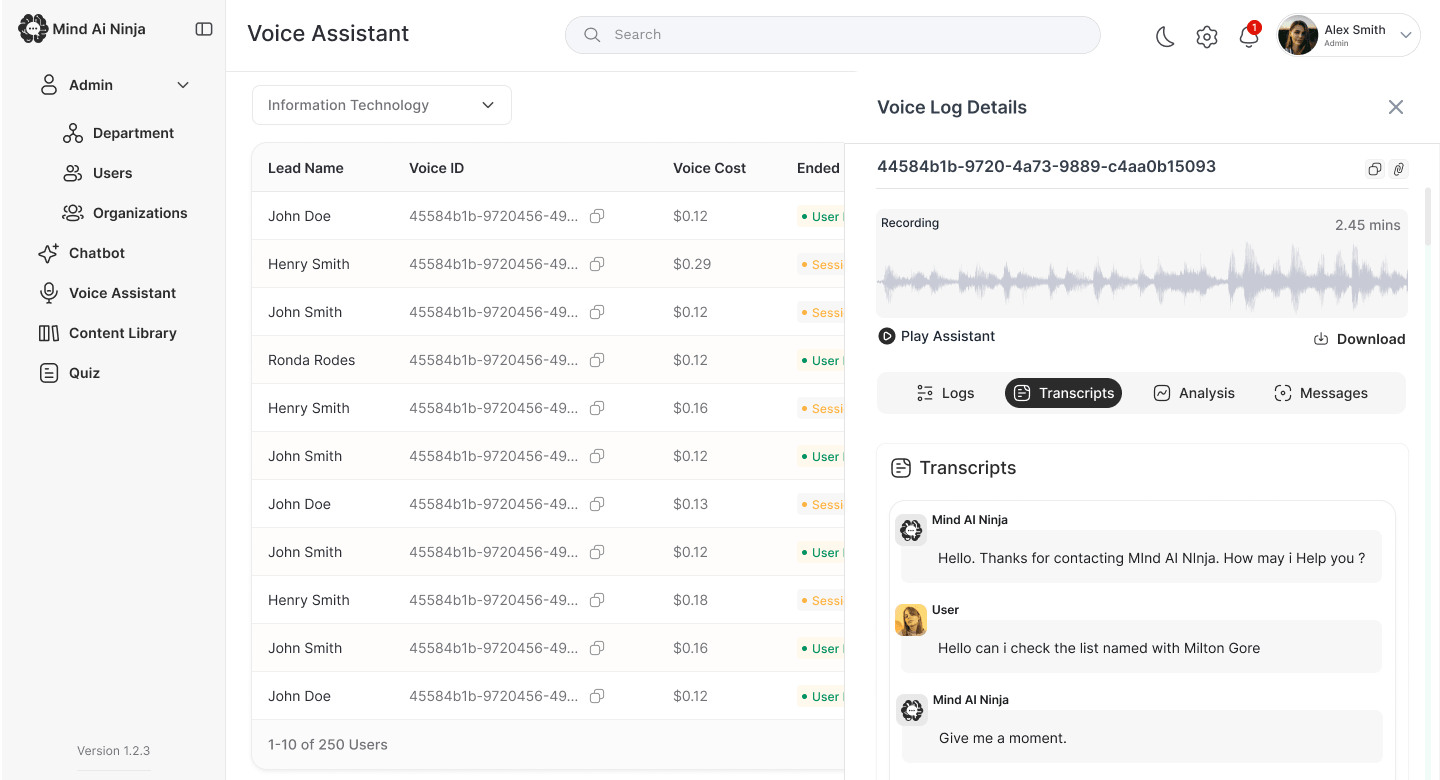Switch to the Analysis tab

click(1194, 393)
